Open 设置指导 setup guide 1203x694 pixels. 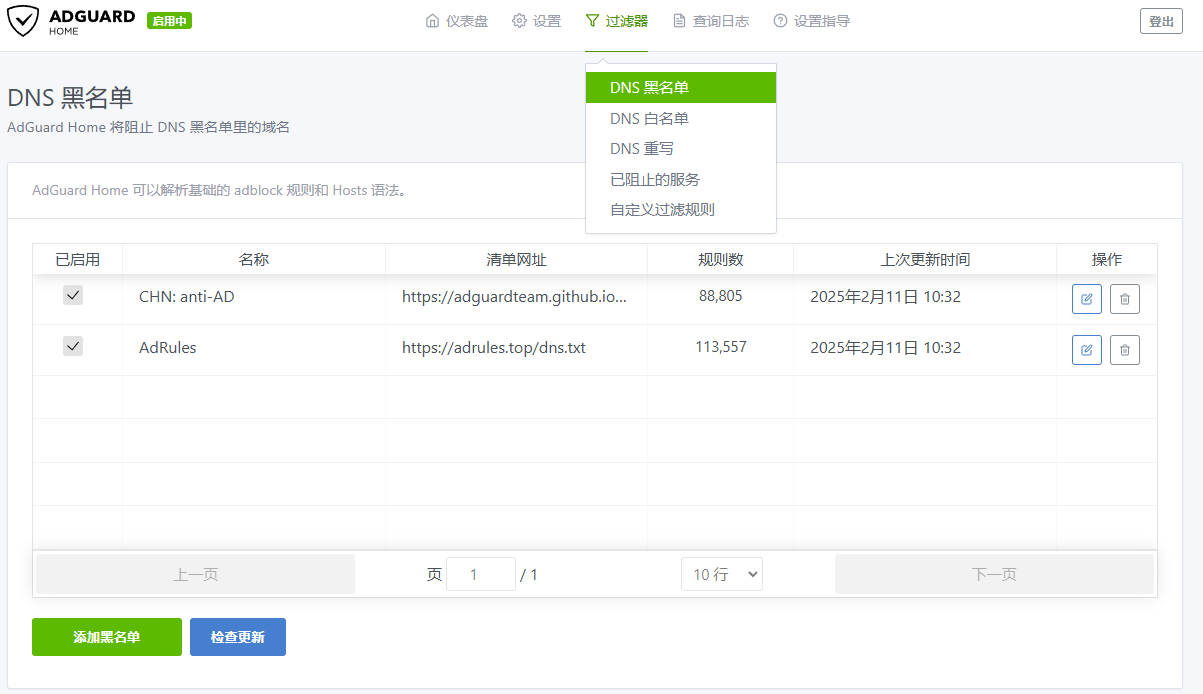pyautogui.click(x=812, y=21)
